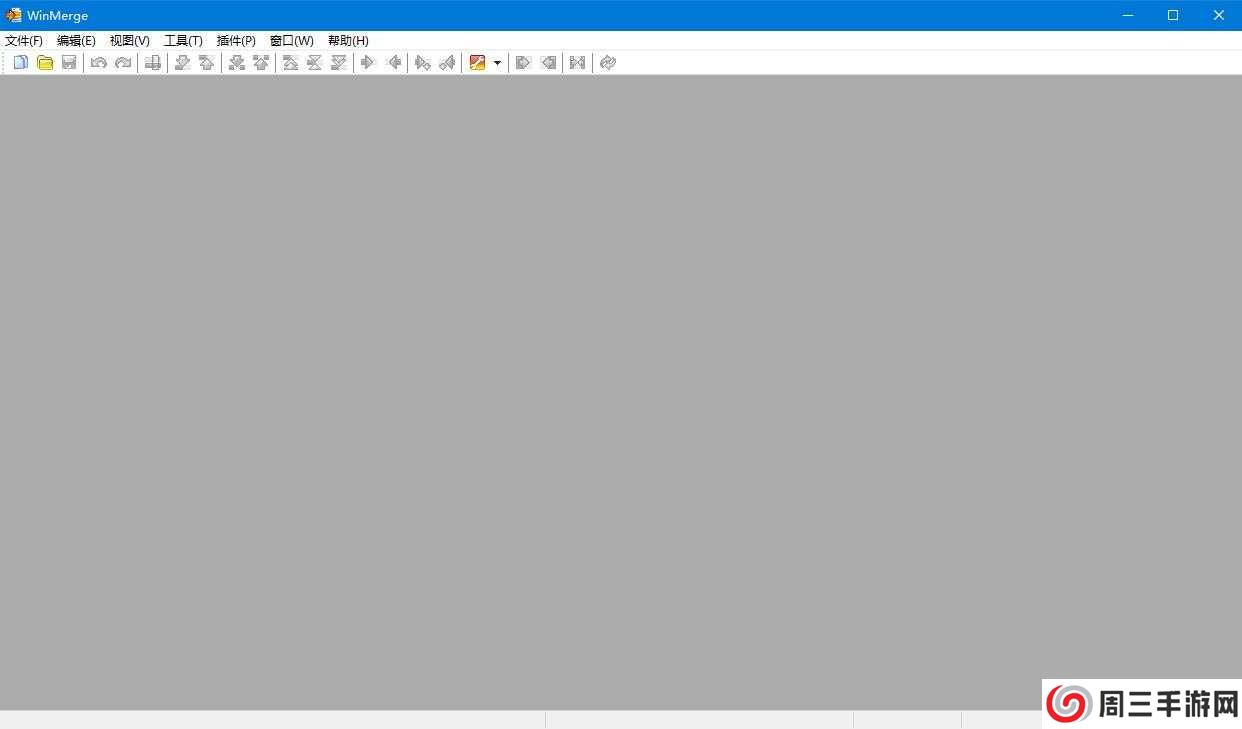Screen dimensions: 1242x729
Task: Click the Save floppy disk icon
Action: (x=69, y=63)
